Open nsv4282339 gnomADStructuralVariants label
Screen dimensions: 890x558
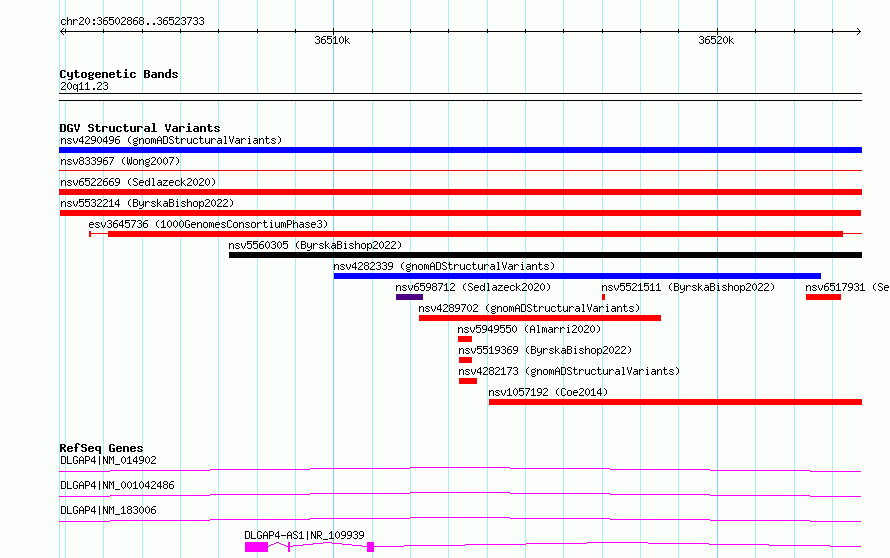[x=444, y=266]
